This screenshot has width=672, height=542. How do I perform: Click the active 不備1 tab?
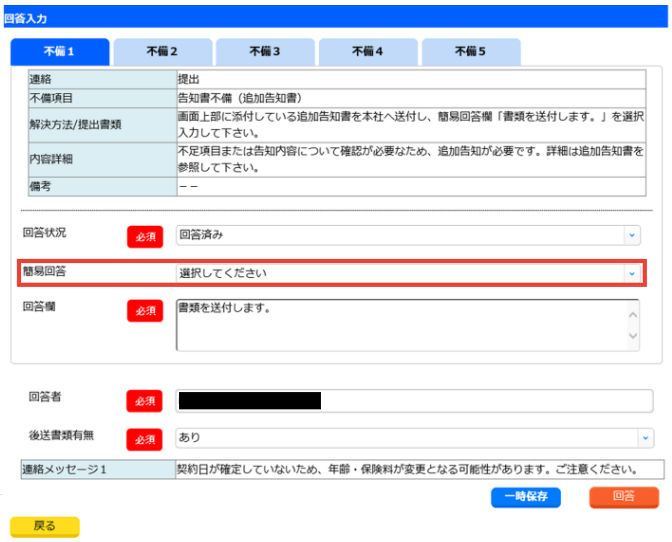point(59,51)
